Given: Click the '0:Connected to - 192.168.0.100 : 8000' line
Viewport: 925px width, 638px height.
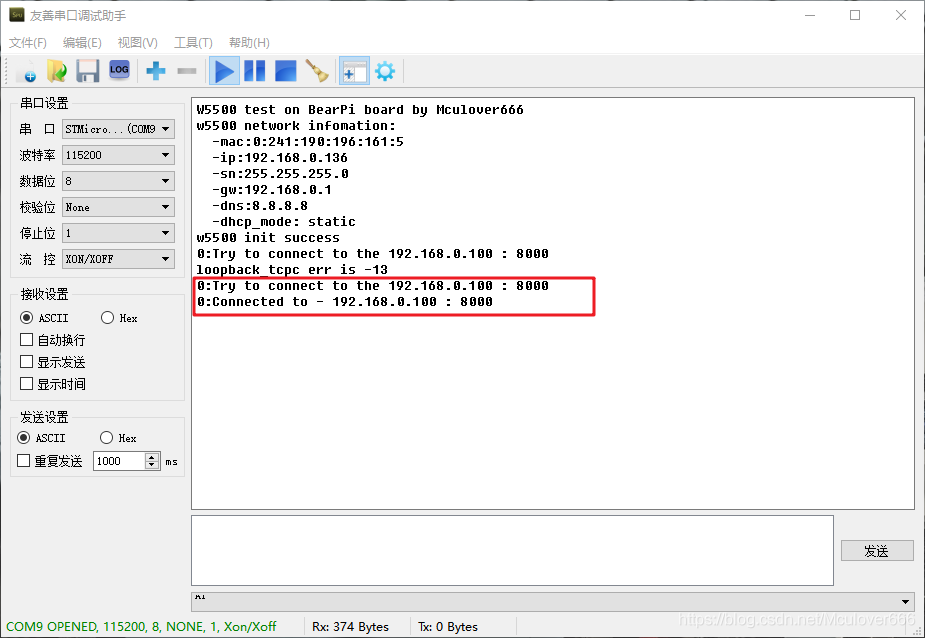Looking at the screenshot, I should 345,302.
